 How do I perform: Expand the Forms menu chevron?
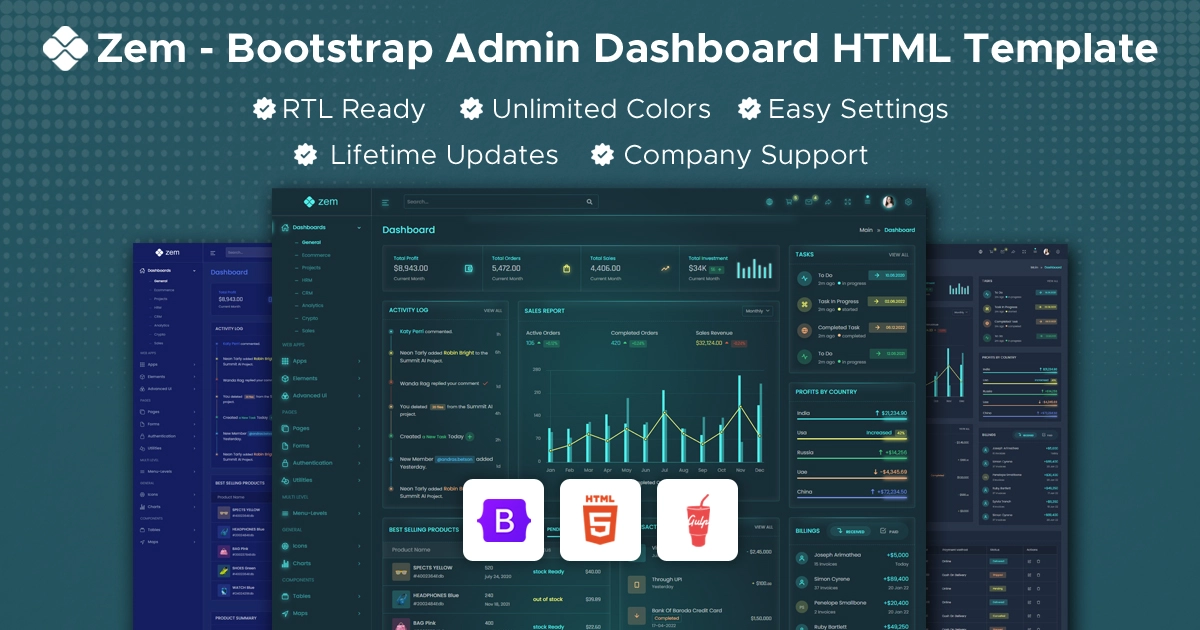point(359,446)
